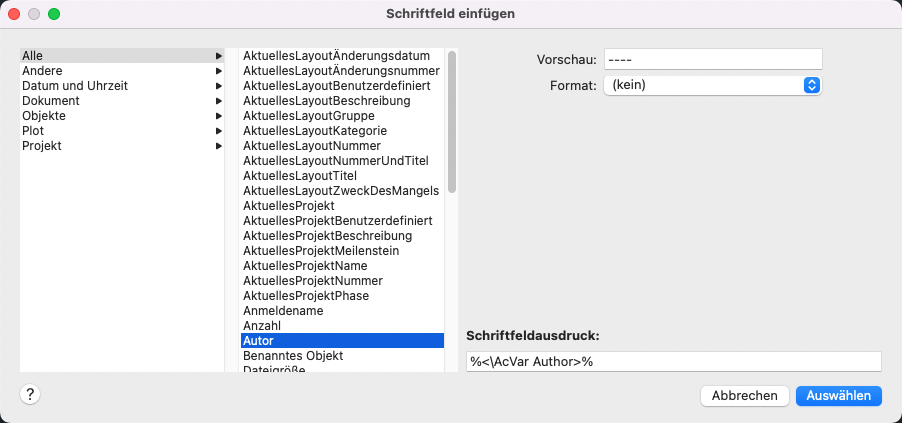
Task: Click the help question mark button
Action: 30,394
